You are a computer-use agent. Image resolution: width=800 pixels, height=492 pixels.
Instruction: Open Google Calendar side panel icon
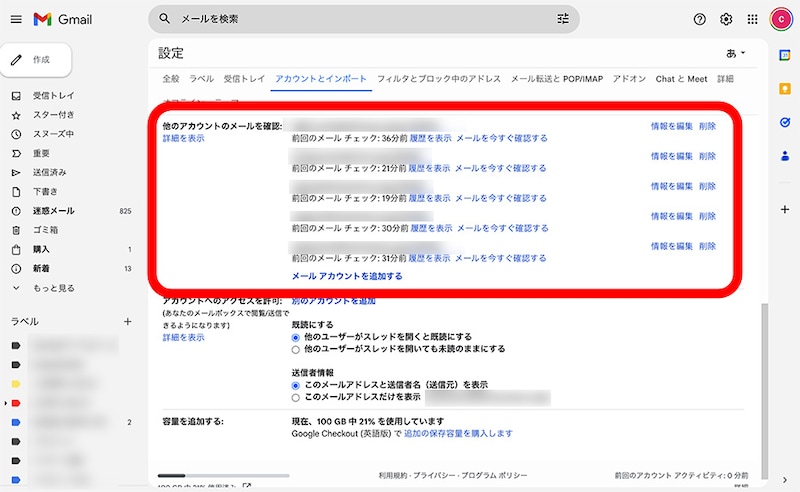785,55
